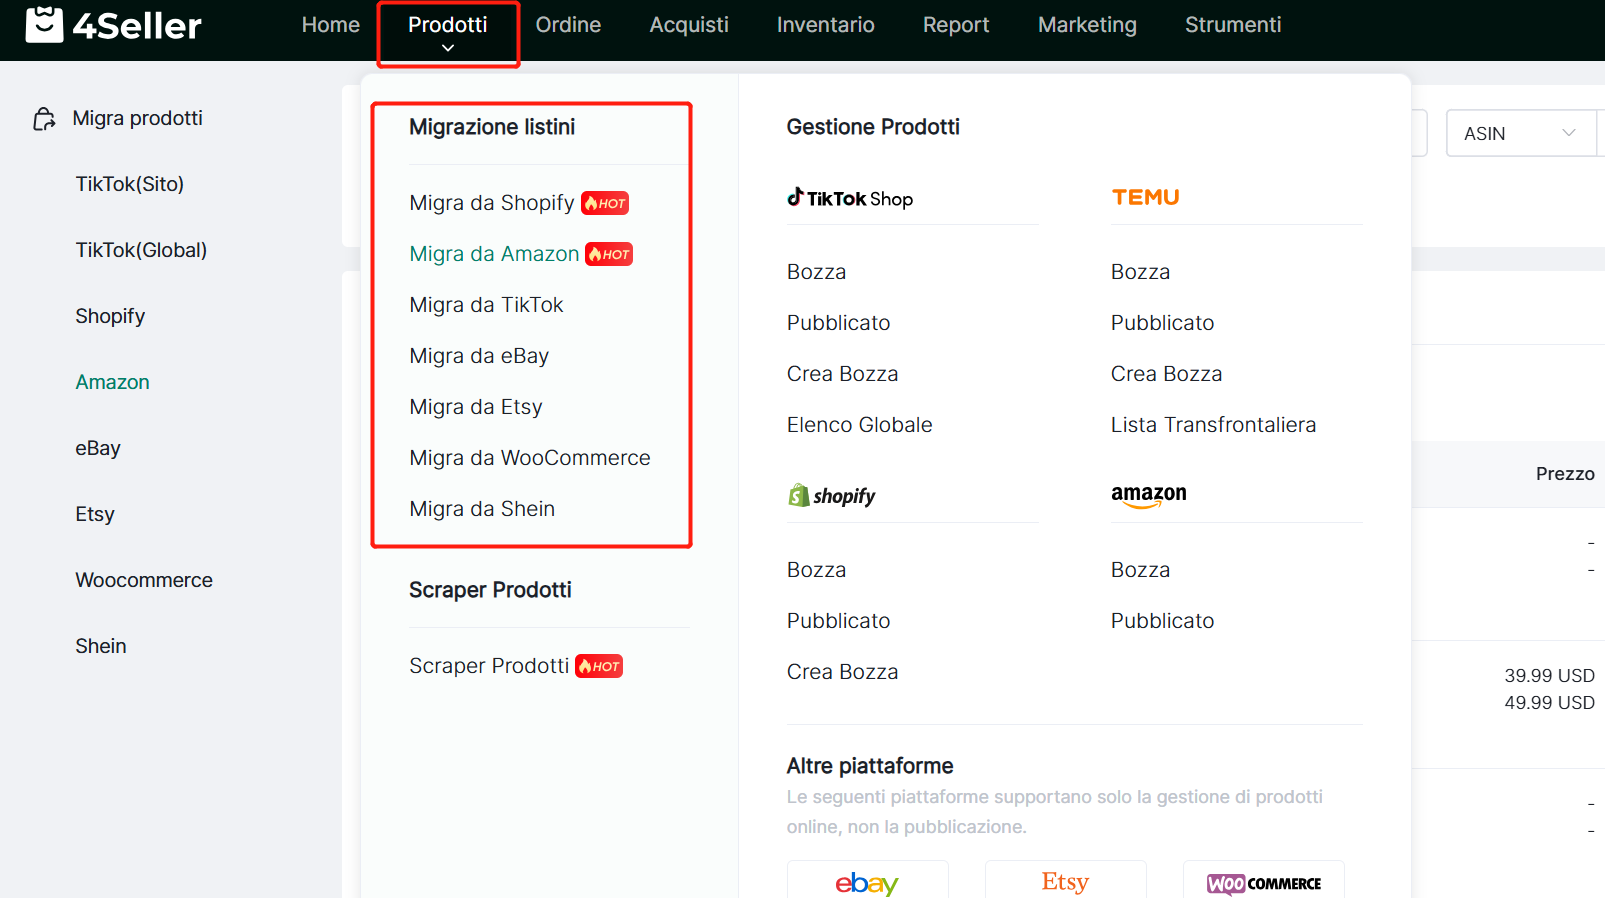The width and height of the screenshot is (1605, 898).
Task: Select Migra da Shopify
Action: [x=492, y=203]
